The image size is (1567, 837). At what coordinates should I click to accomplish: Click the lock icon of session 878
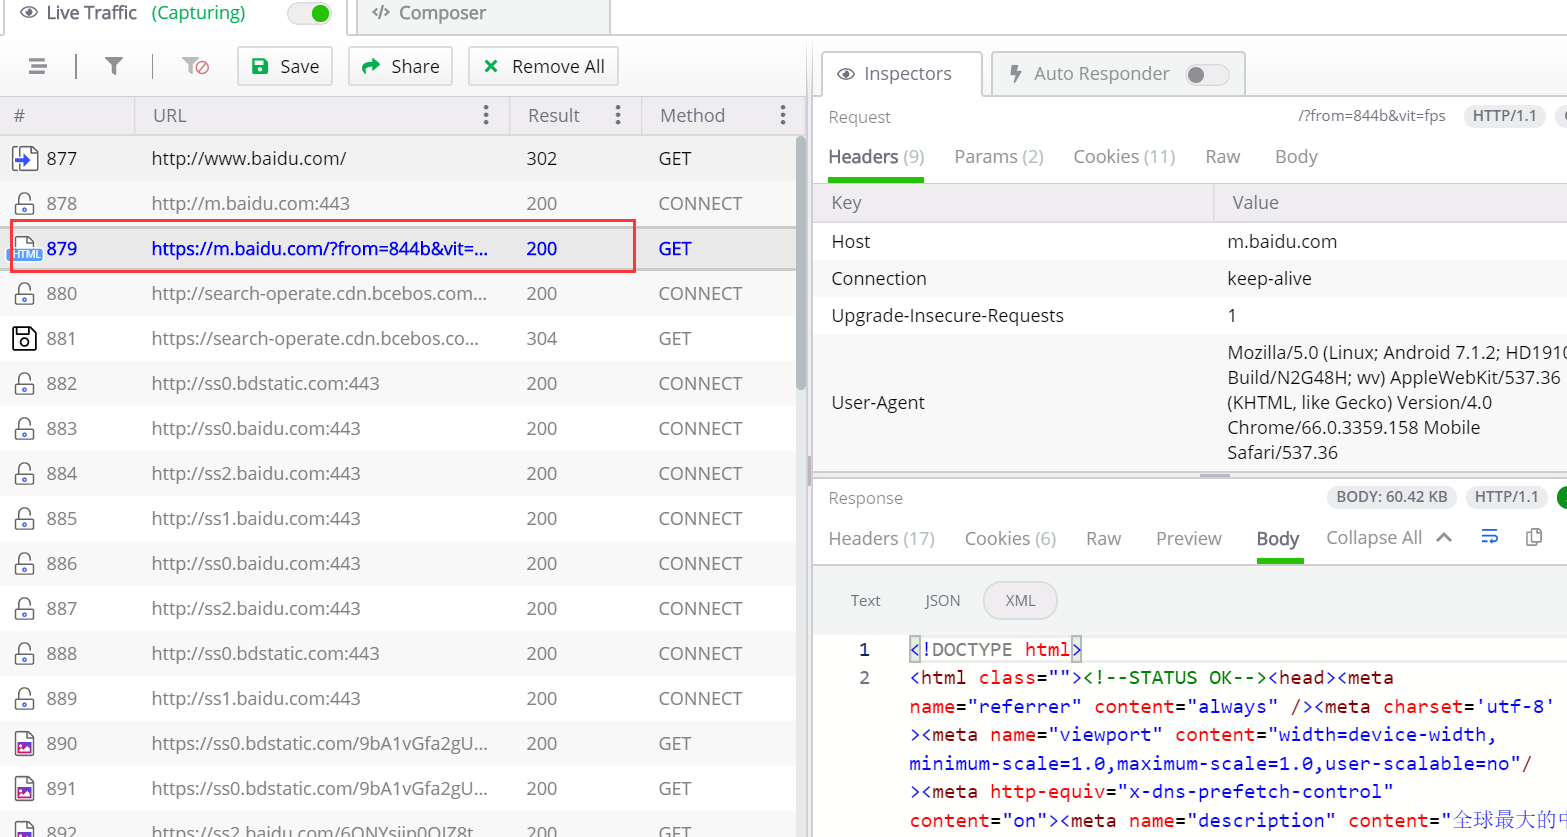click(x=25, y=203)
